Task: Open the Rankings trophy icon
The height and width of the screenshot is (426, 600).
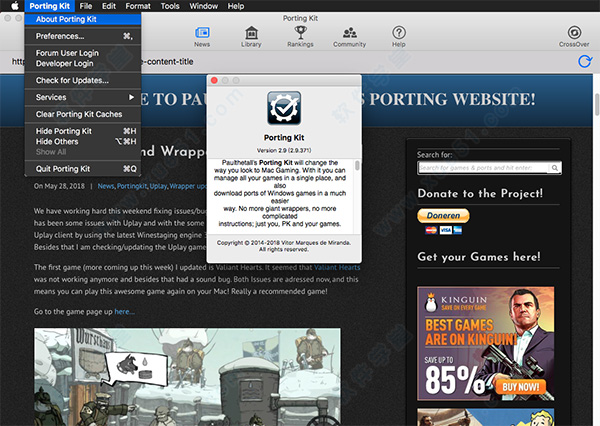Action: 300,36
